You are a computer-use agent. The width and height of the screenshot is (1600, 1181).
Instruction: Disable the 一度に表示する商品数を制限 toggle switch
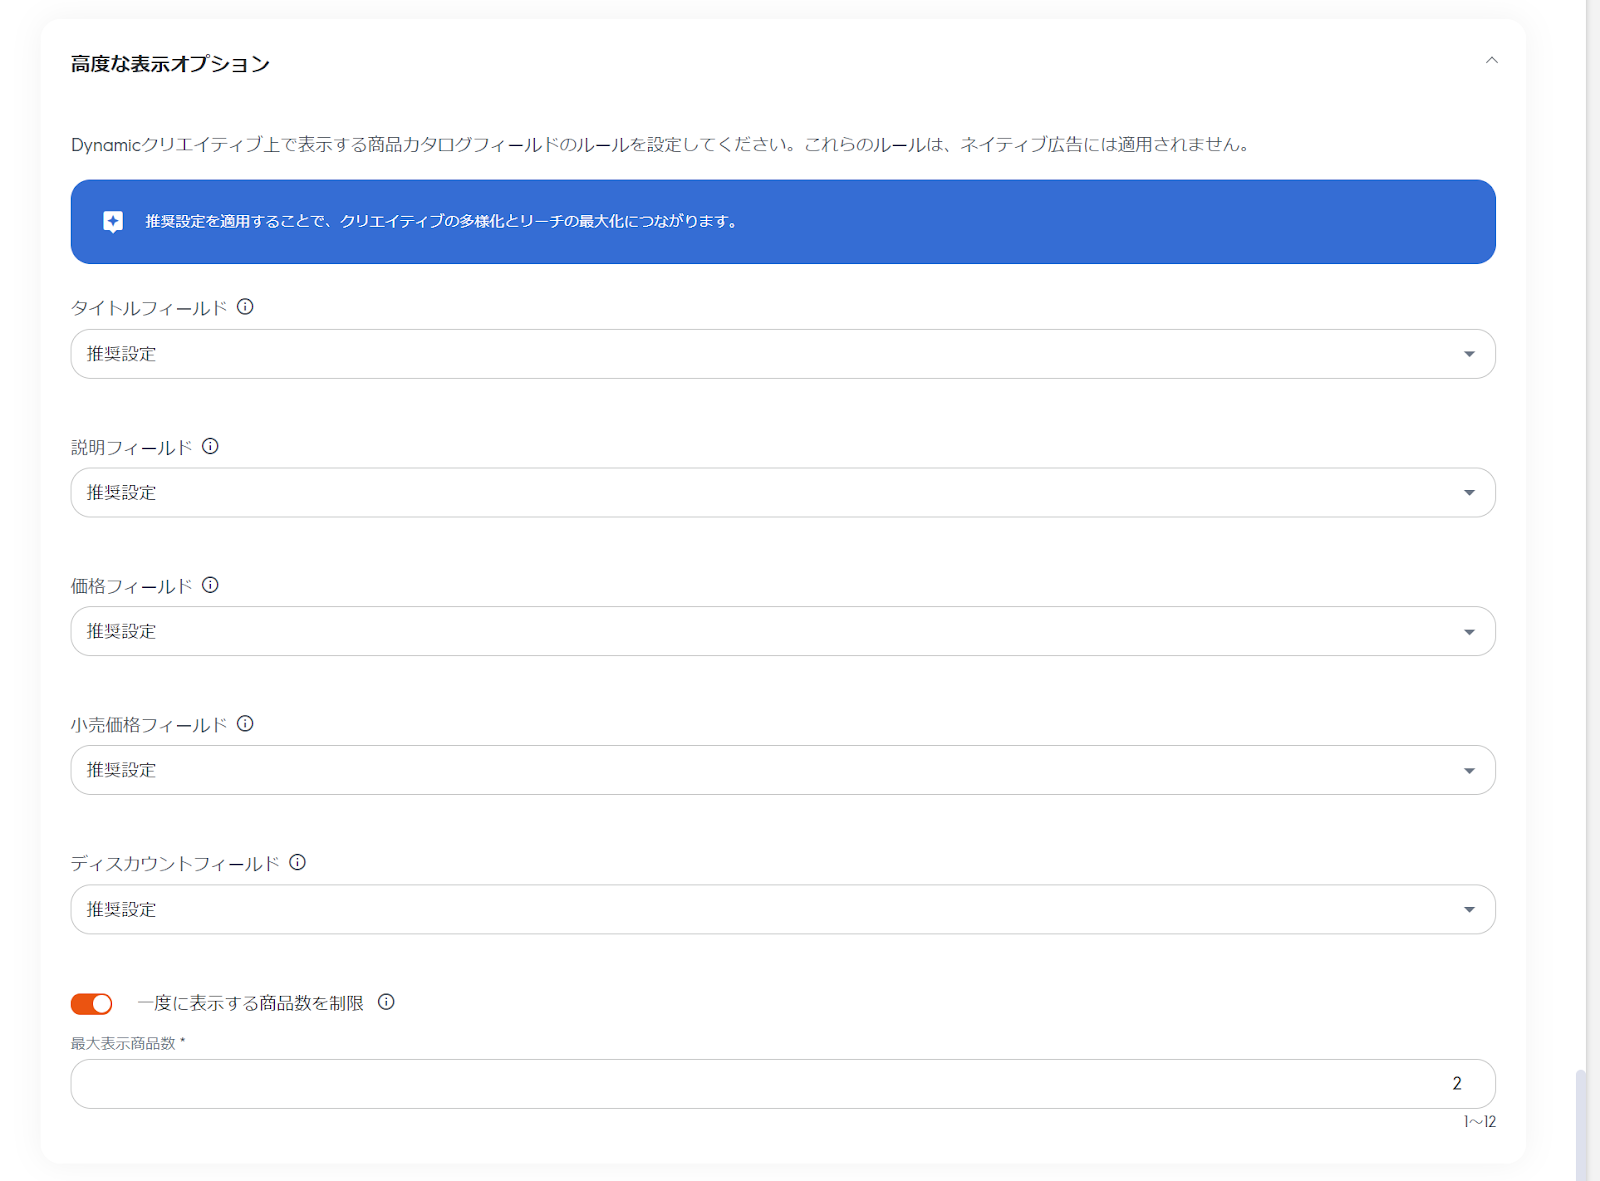point(92,1003)
